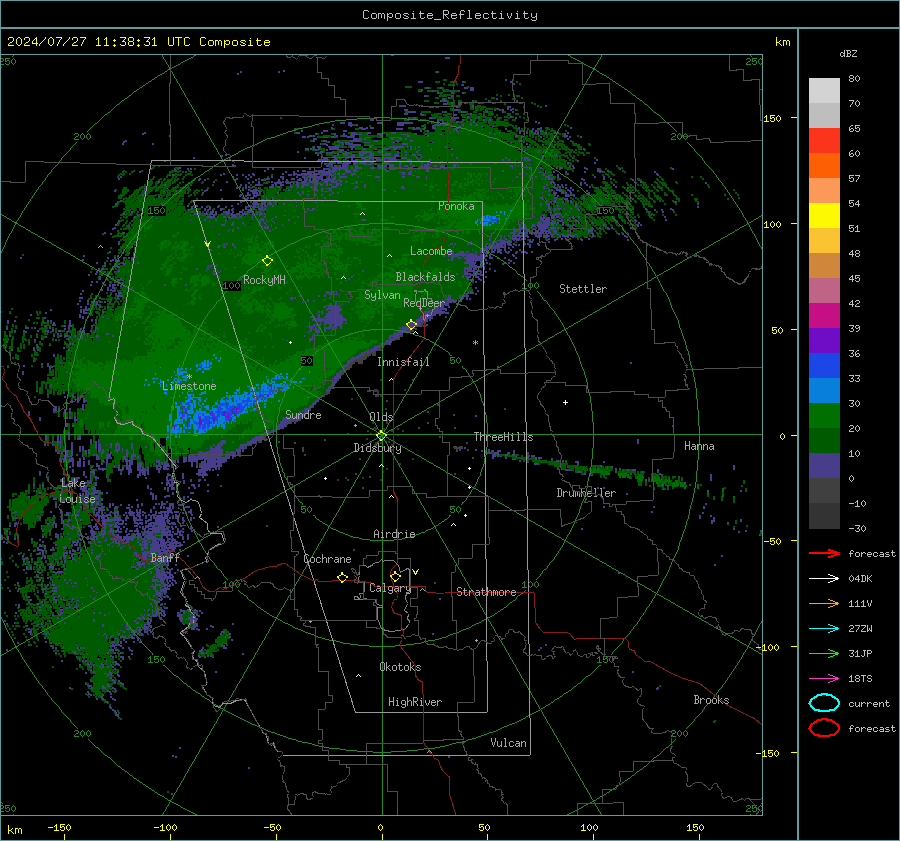Click the yellow diamond at the radar center by Olds

pos(381,436)
